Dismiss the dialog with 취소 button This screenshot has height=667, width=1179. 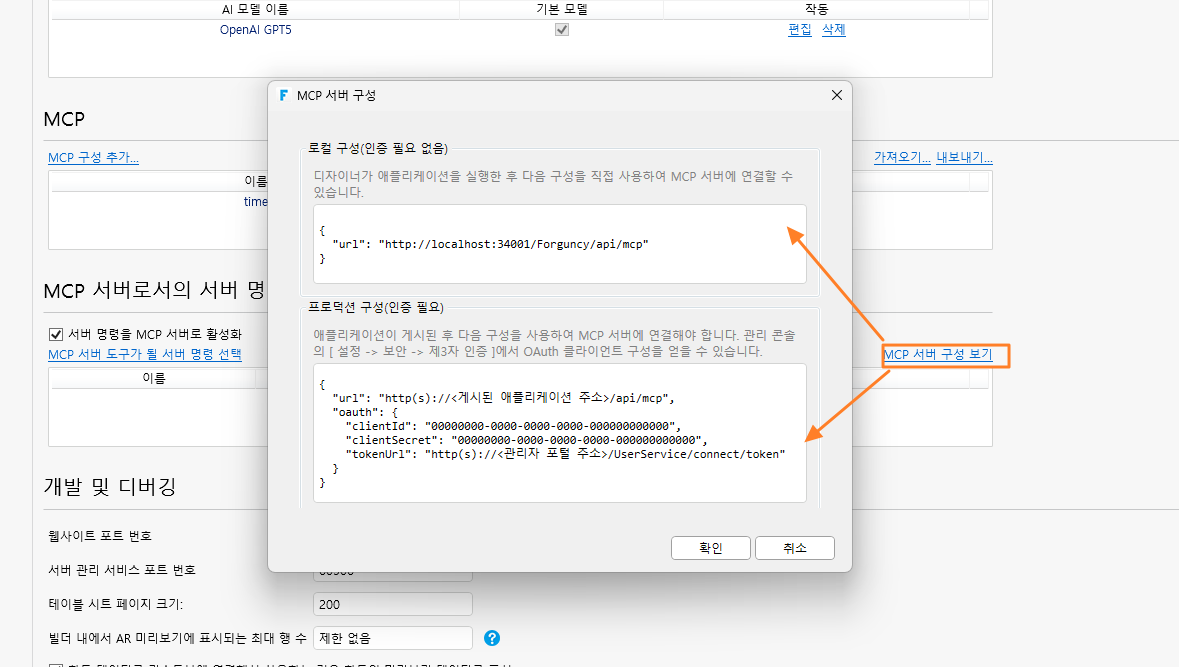click(795, 548)
